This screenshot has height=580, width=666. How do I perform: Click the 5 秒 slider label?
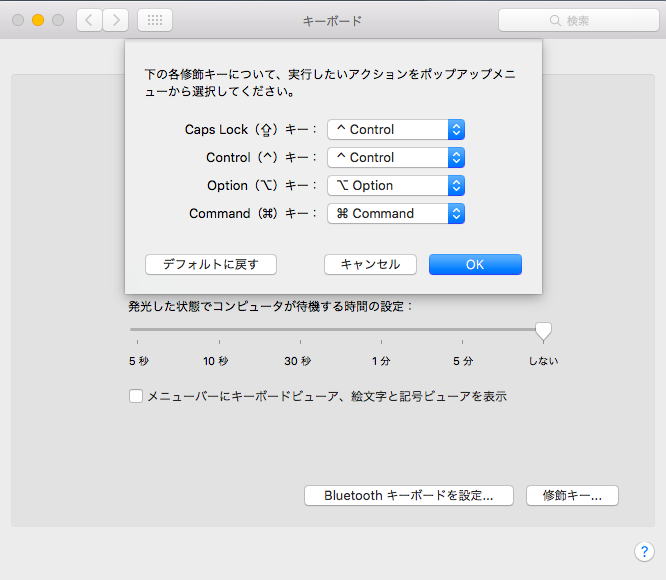(x=139, y=361)
